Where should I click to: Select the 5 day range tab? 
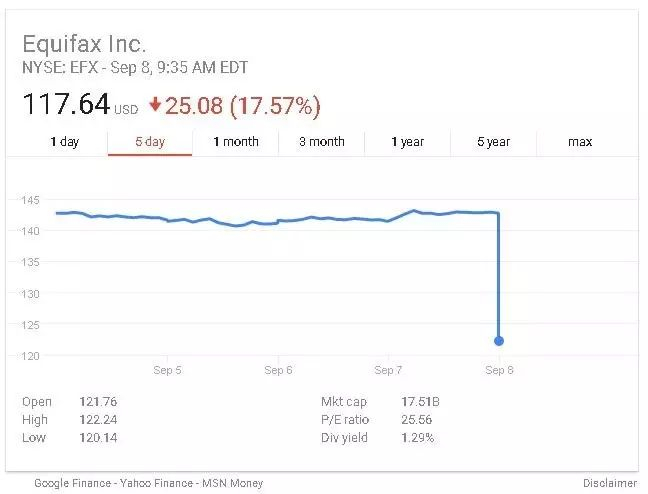tap(150, 142)
